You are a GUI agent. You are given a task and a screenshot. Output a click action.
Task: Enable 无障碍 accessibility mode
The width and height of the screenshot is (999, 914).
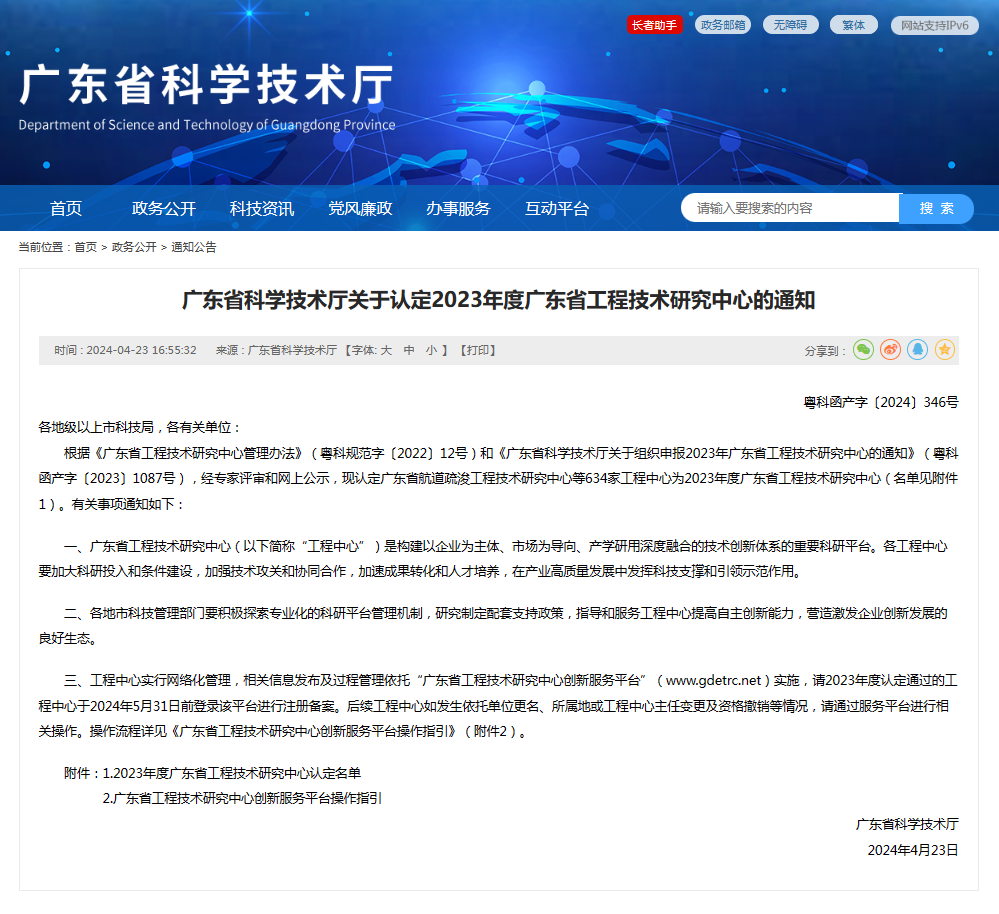coord(790,25)
